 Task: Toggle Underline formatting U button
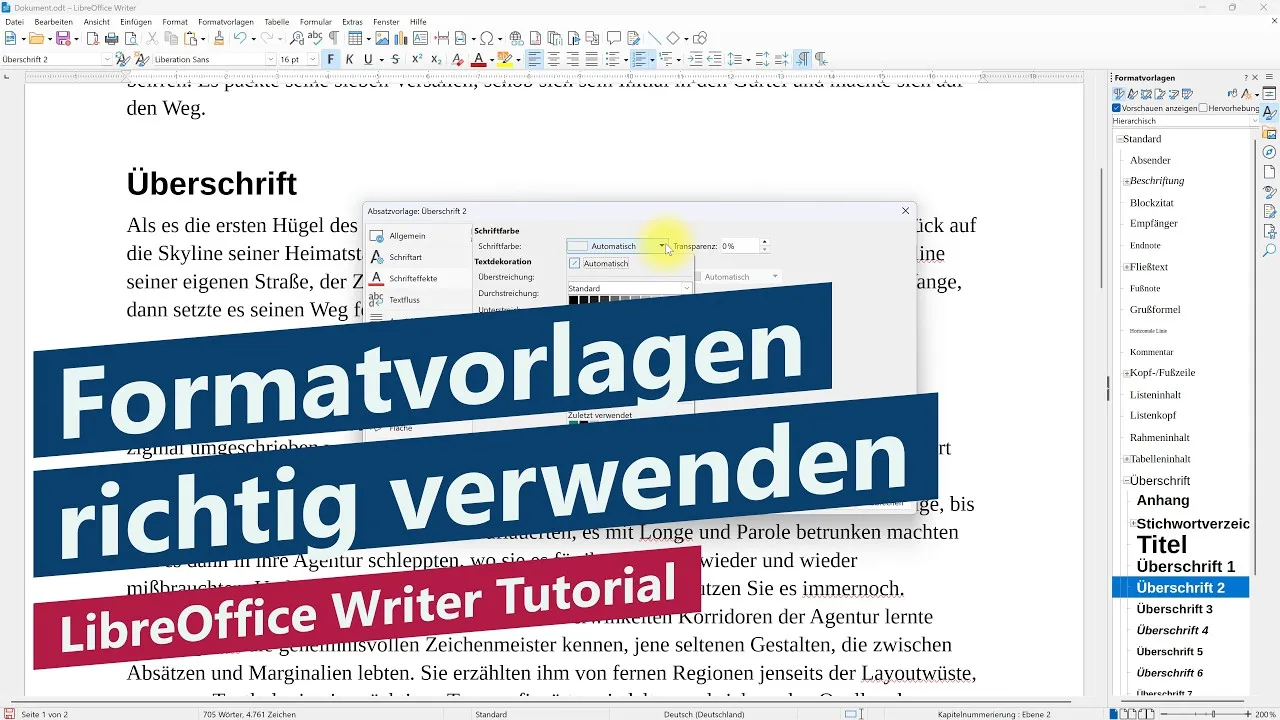coord(368,59)
